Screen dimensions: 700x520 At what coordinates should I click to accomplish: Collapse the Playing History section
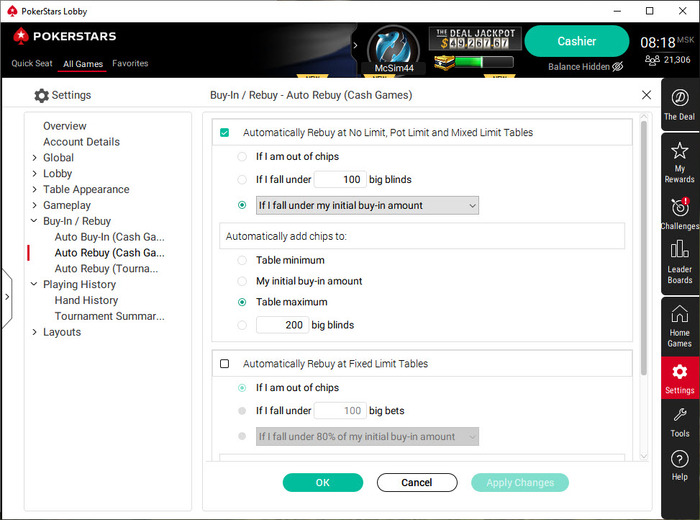[34, 284]
